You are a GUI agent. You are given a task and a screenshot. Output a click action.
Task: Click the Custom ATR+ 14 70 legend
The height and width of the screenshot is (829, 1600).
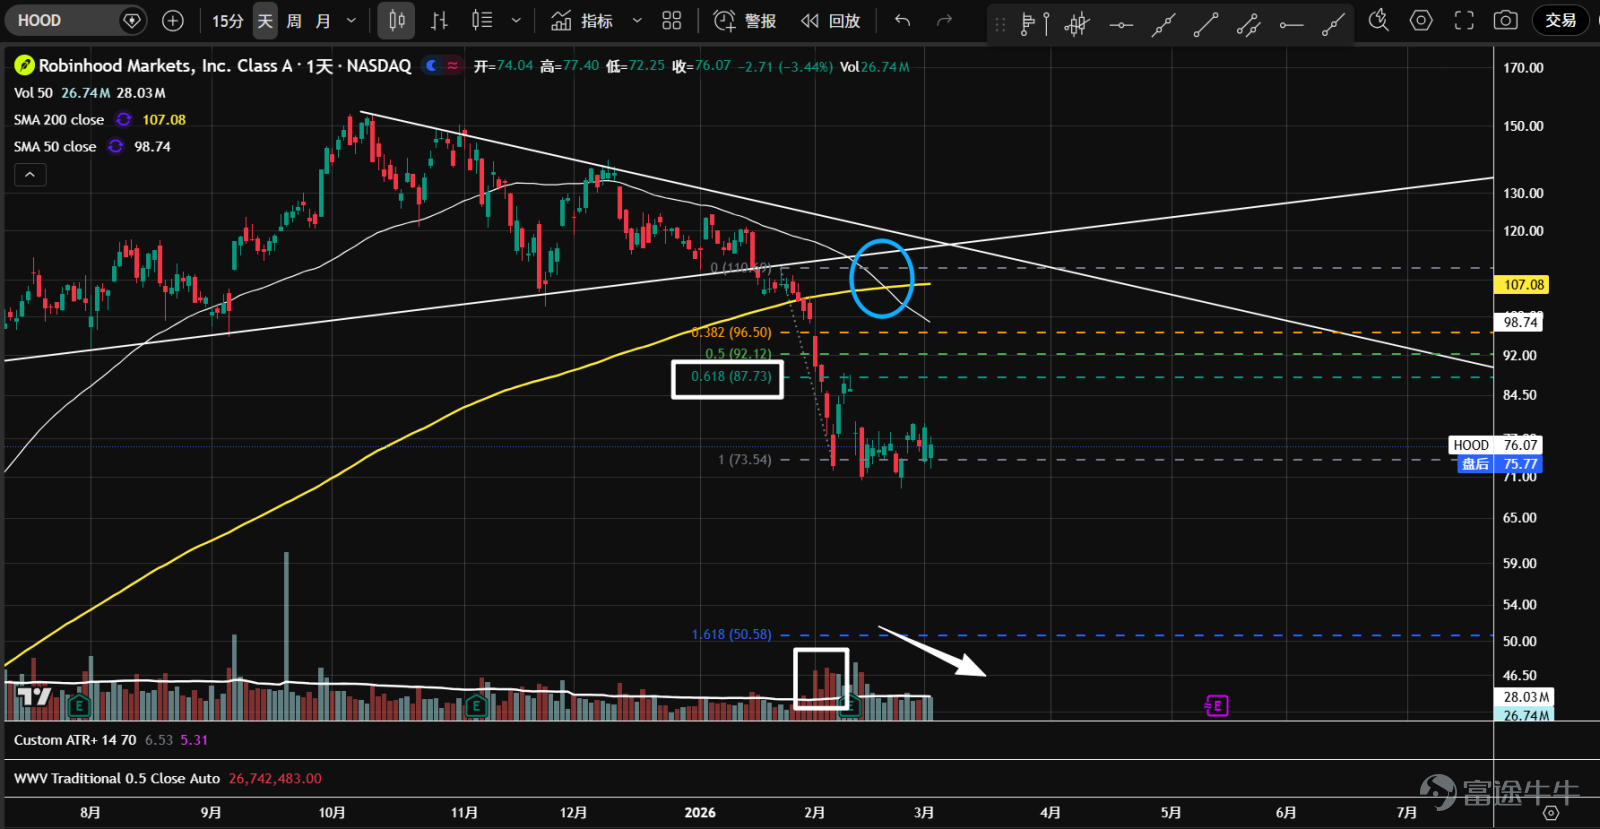[x=75, y=741]
